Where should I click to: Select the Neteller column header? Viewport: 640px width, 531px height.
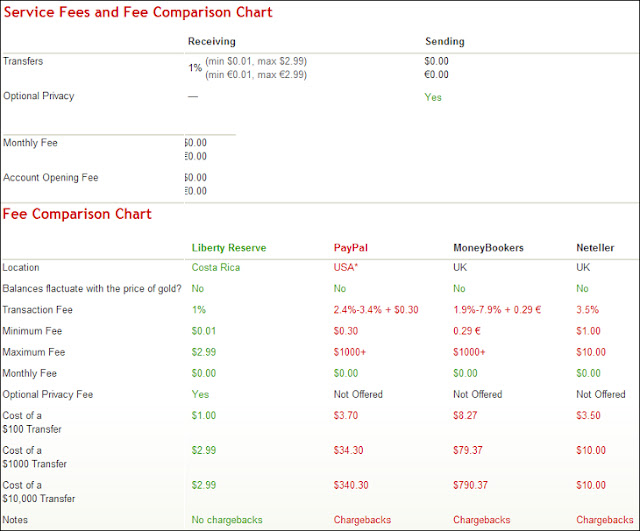pyautogui.click(x=595, y=248)
